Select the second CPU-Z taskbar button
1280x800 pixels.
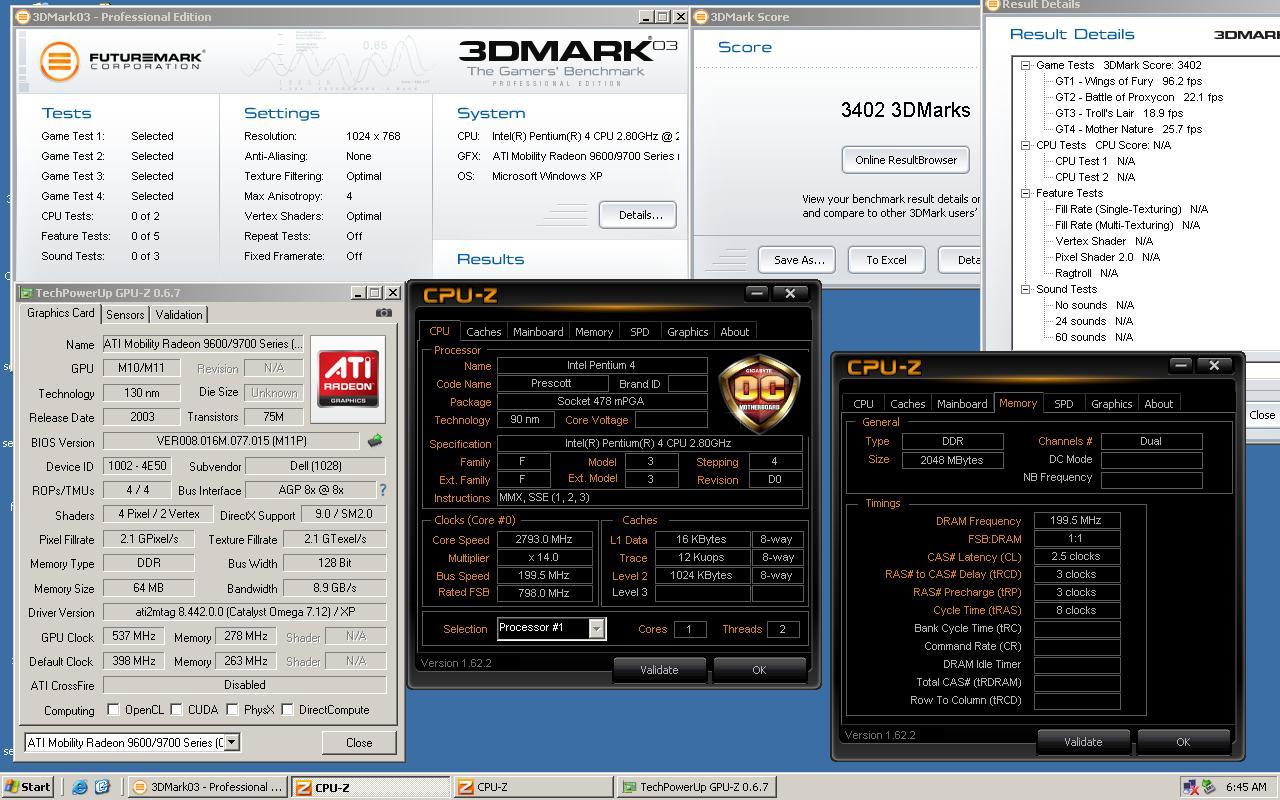point(532,787)
